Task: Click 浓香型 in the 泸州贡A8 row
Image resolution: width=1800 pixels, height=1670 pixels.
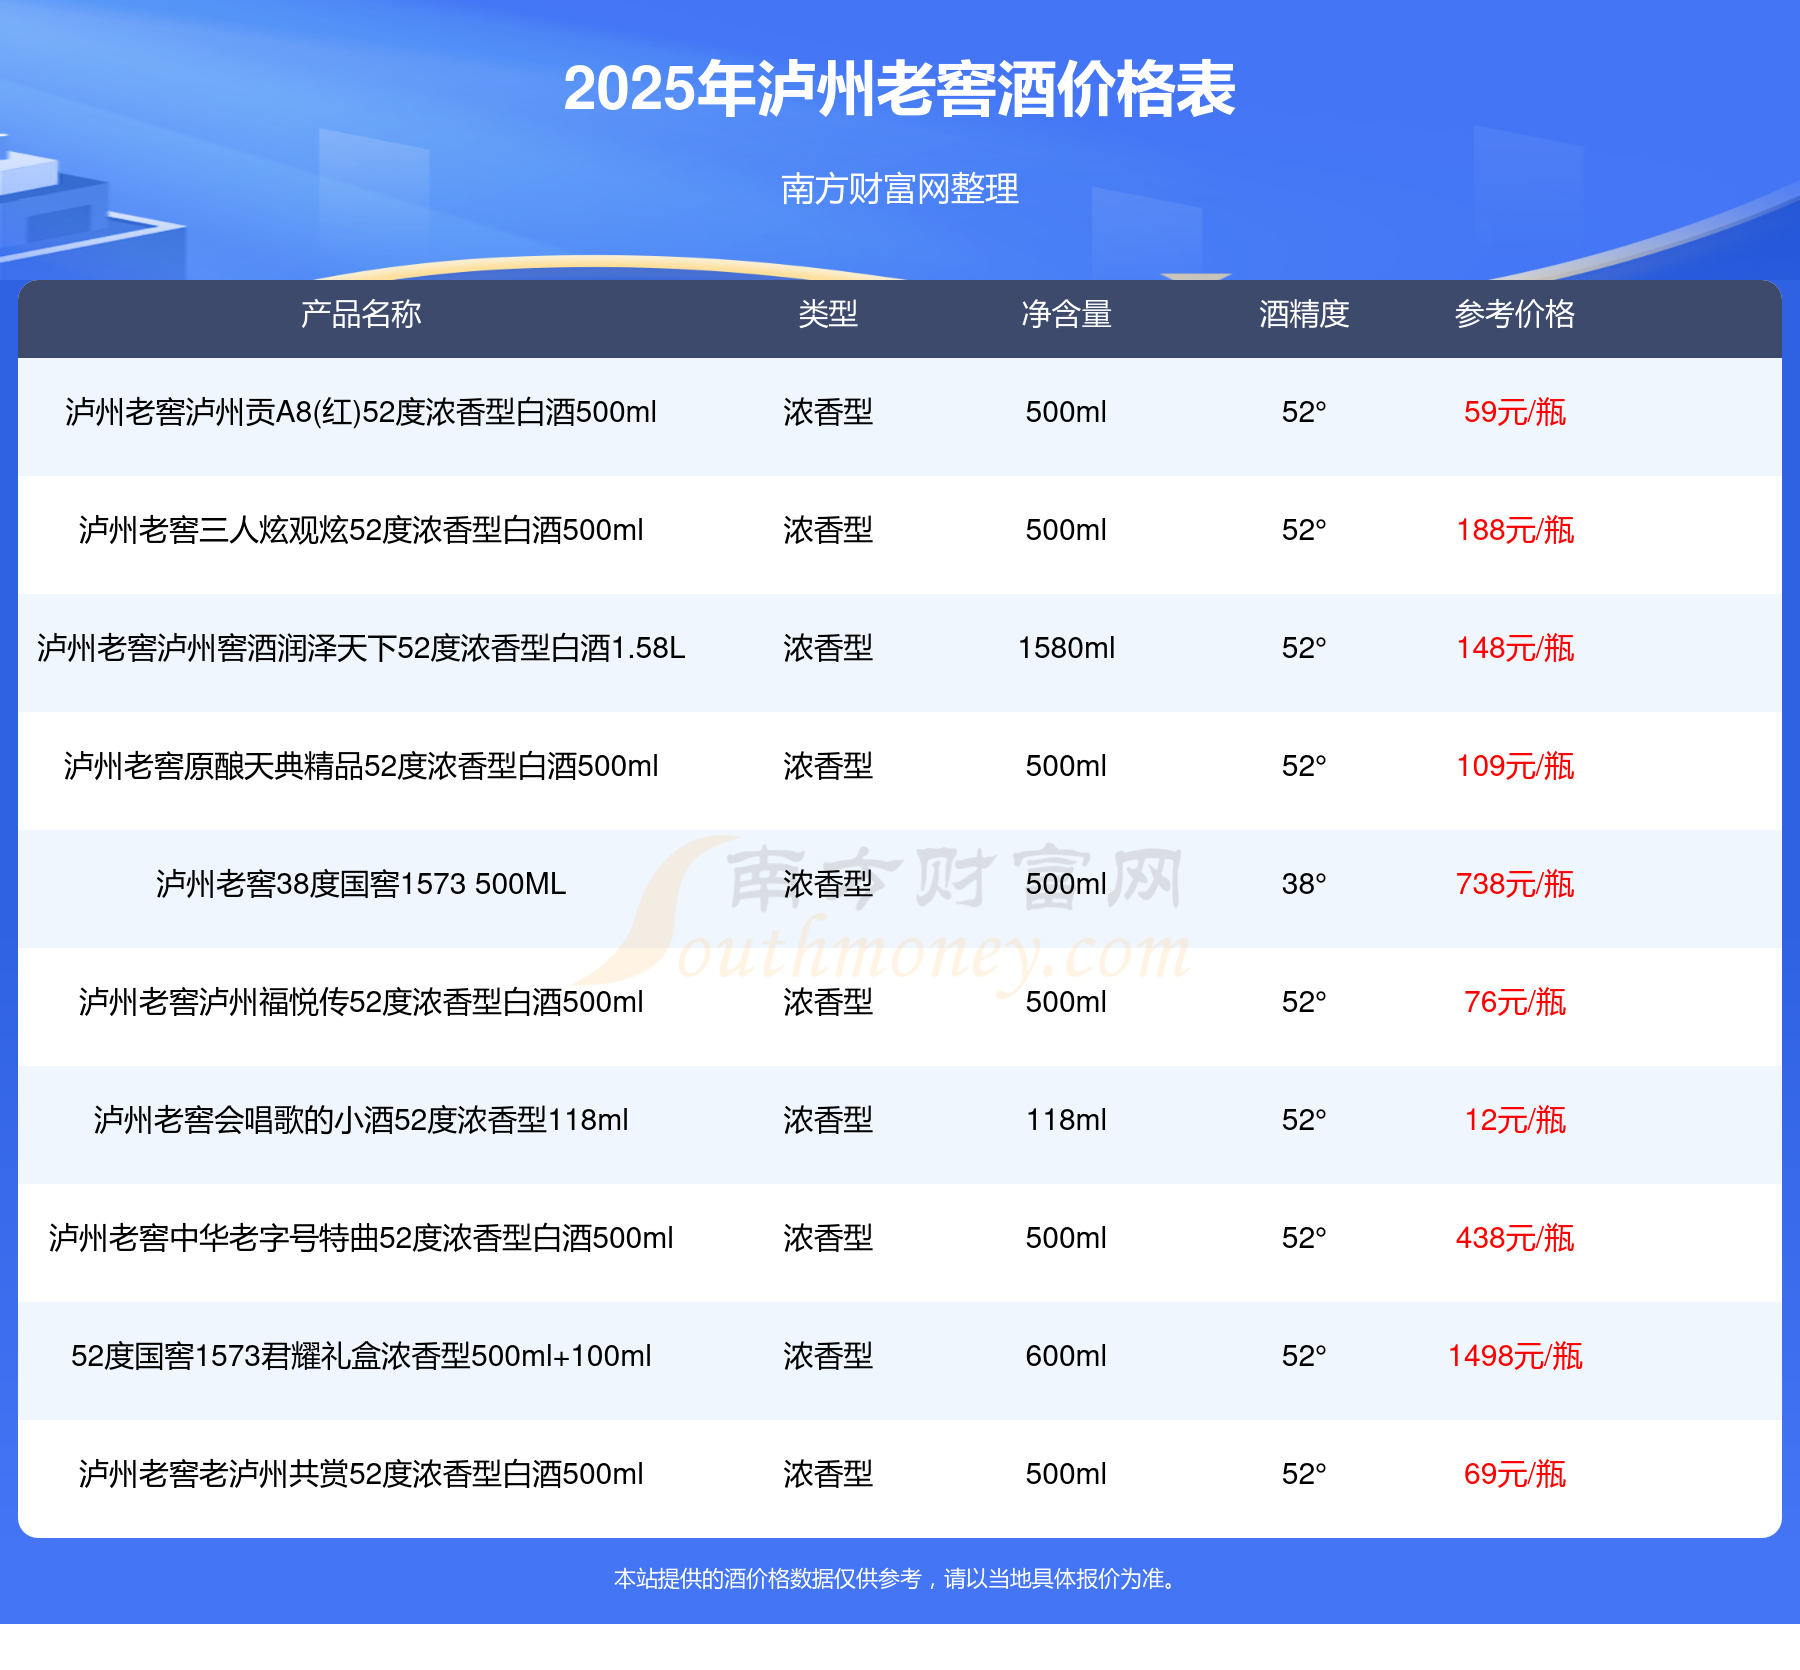Action: [x=828, y=412]
